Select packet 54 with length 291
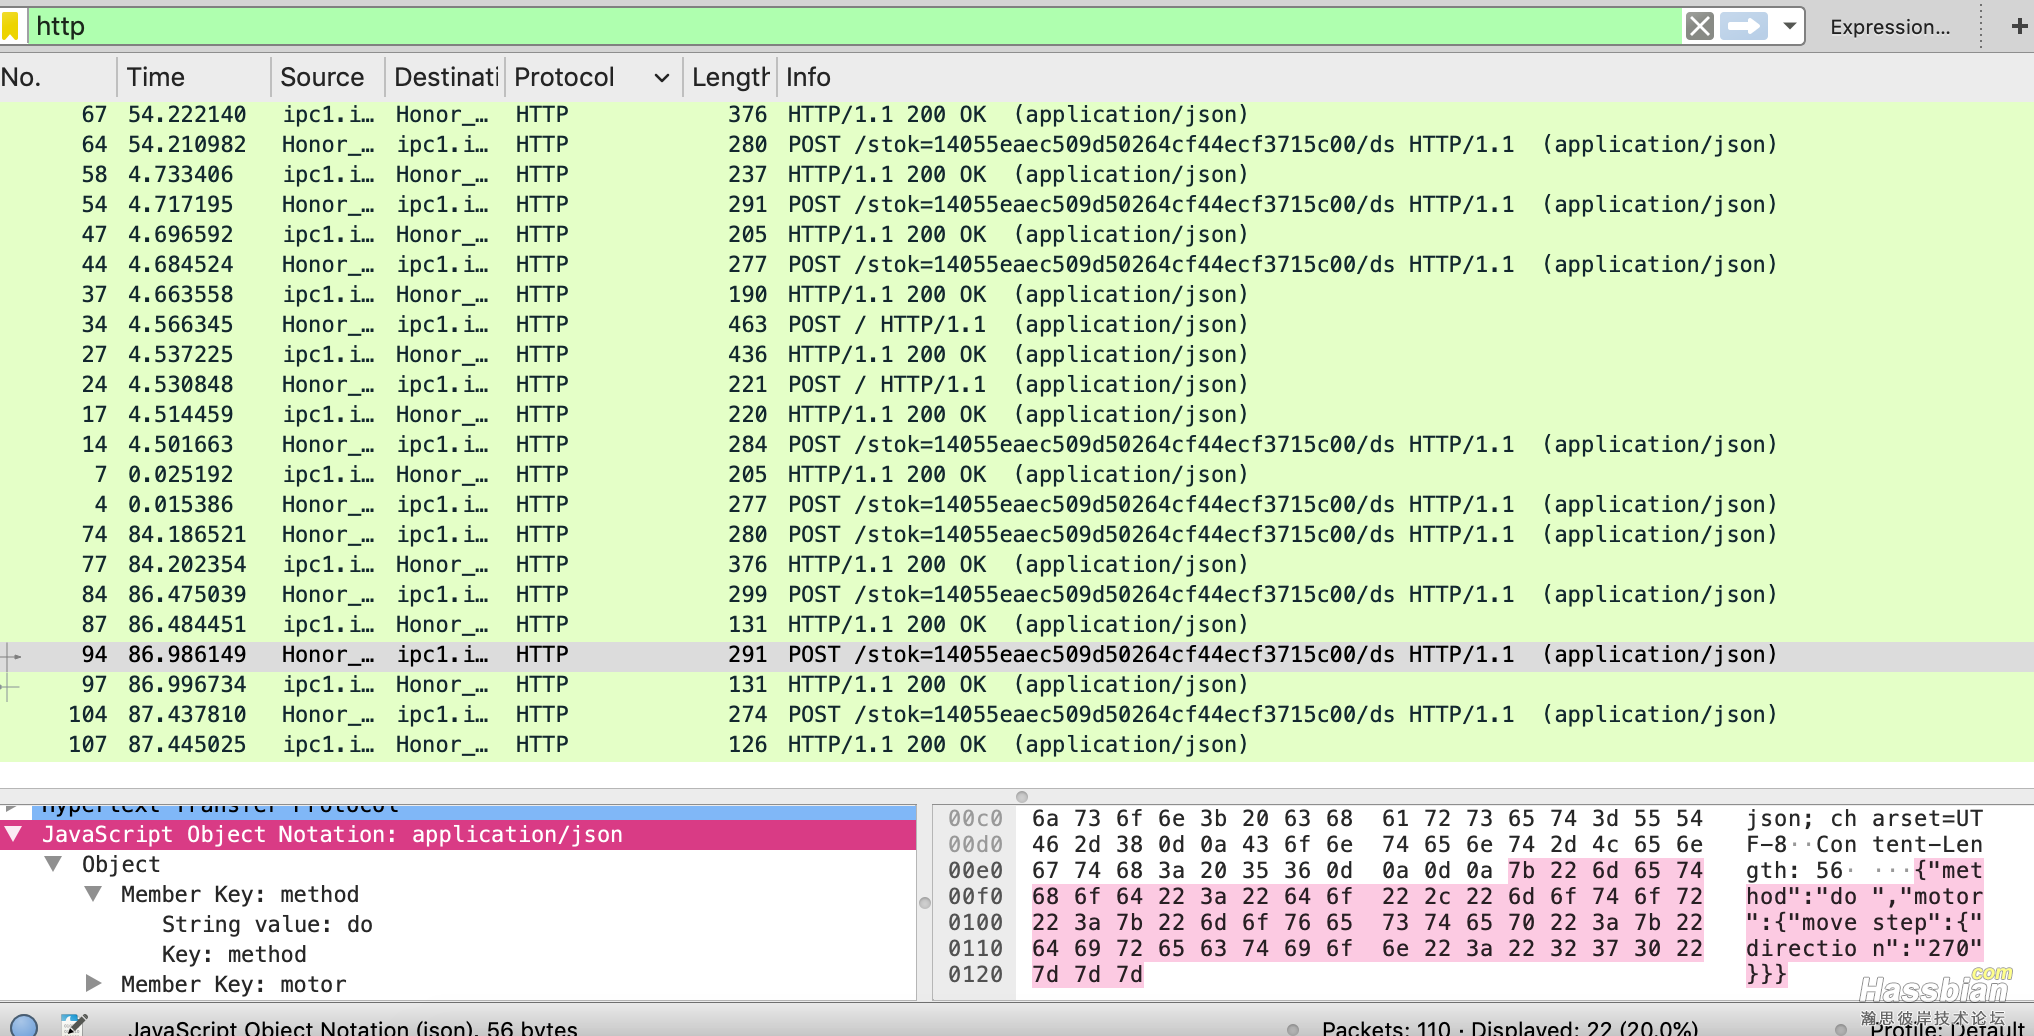2034x1036 pixels. click(1017, 205)
